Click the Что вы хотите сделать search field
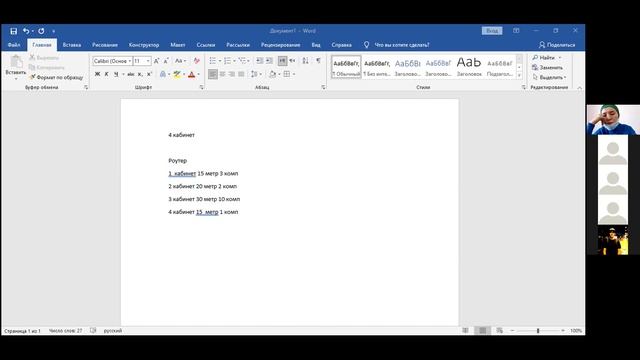Viewport: 640px width, 360px height. (402, 45)
